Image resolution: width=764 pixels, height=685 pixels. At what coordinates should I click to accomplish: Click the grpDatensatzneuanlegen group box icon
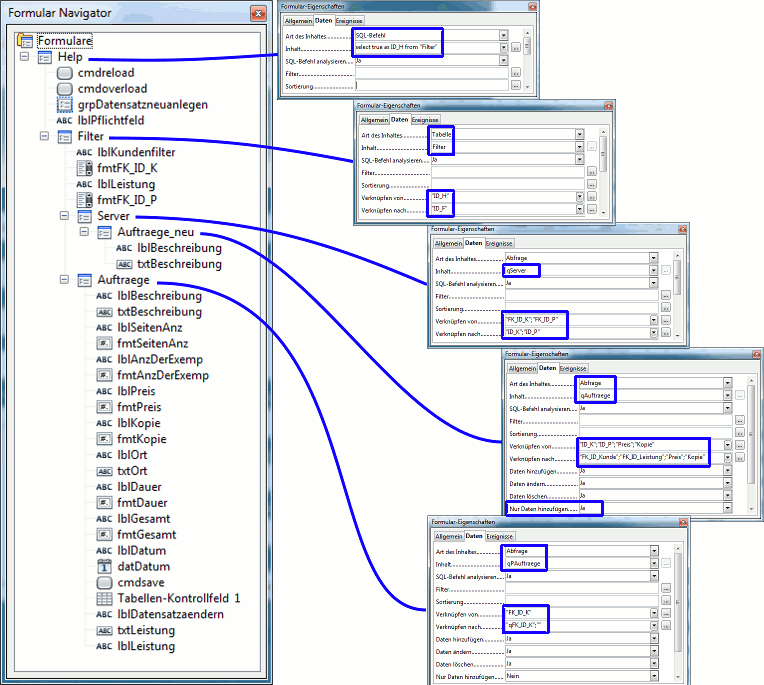click(x=65, y=105)
